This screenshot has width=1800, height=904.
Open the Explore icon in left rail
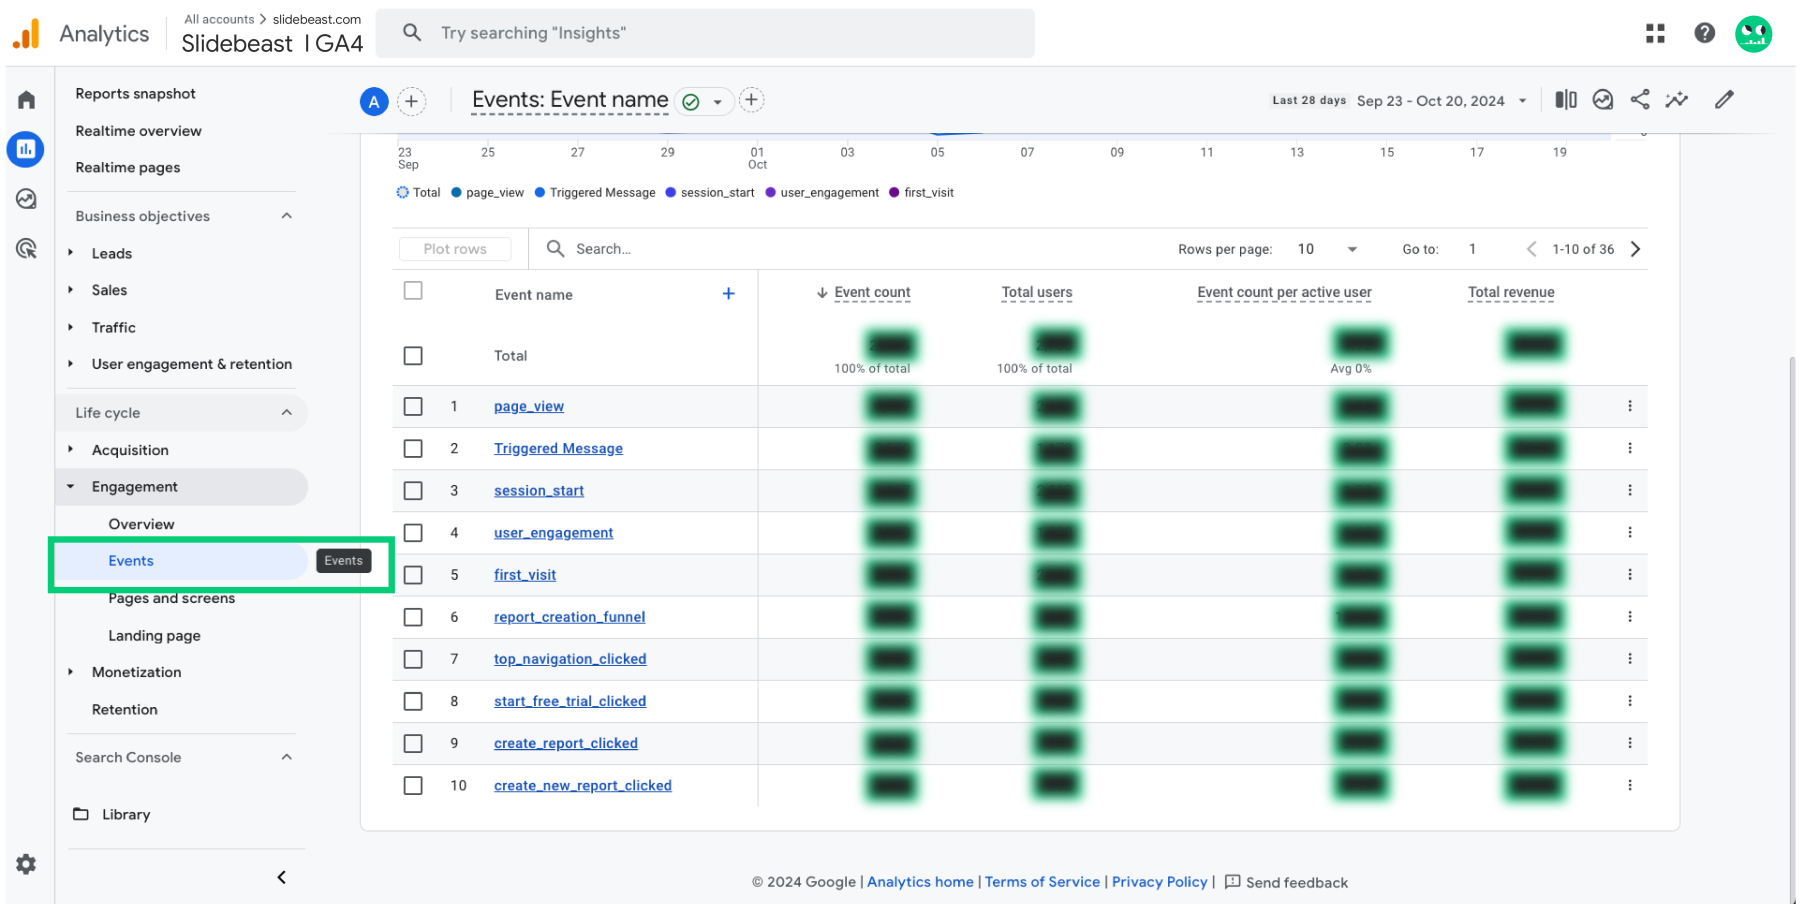26,199
